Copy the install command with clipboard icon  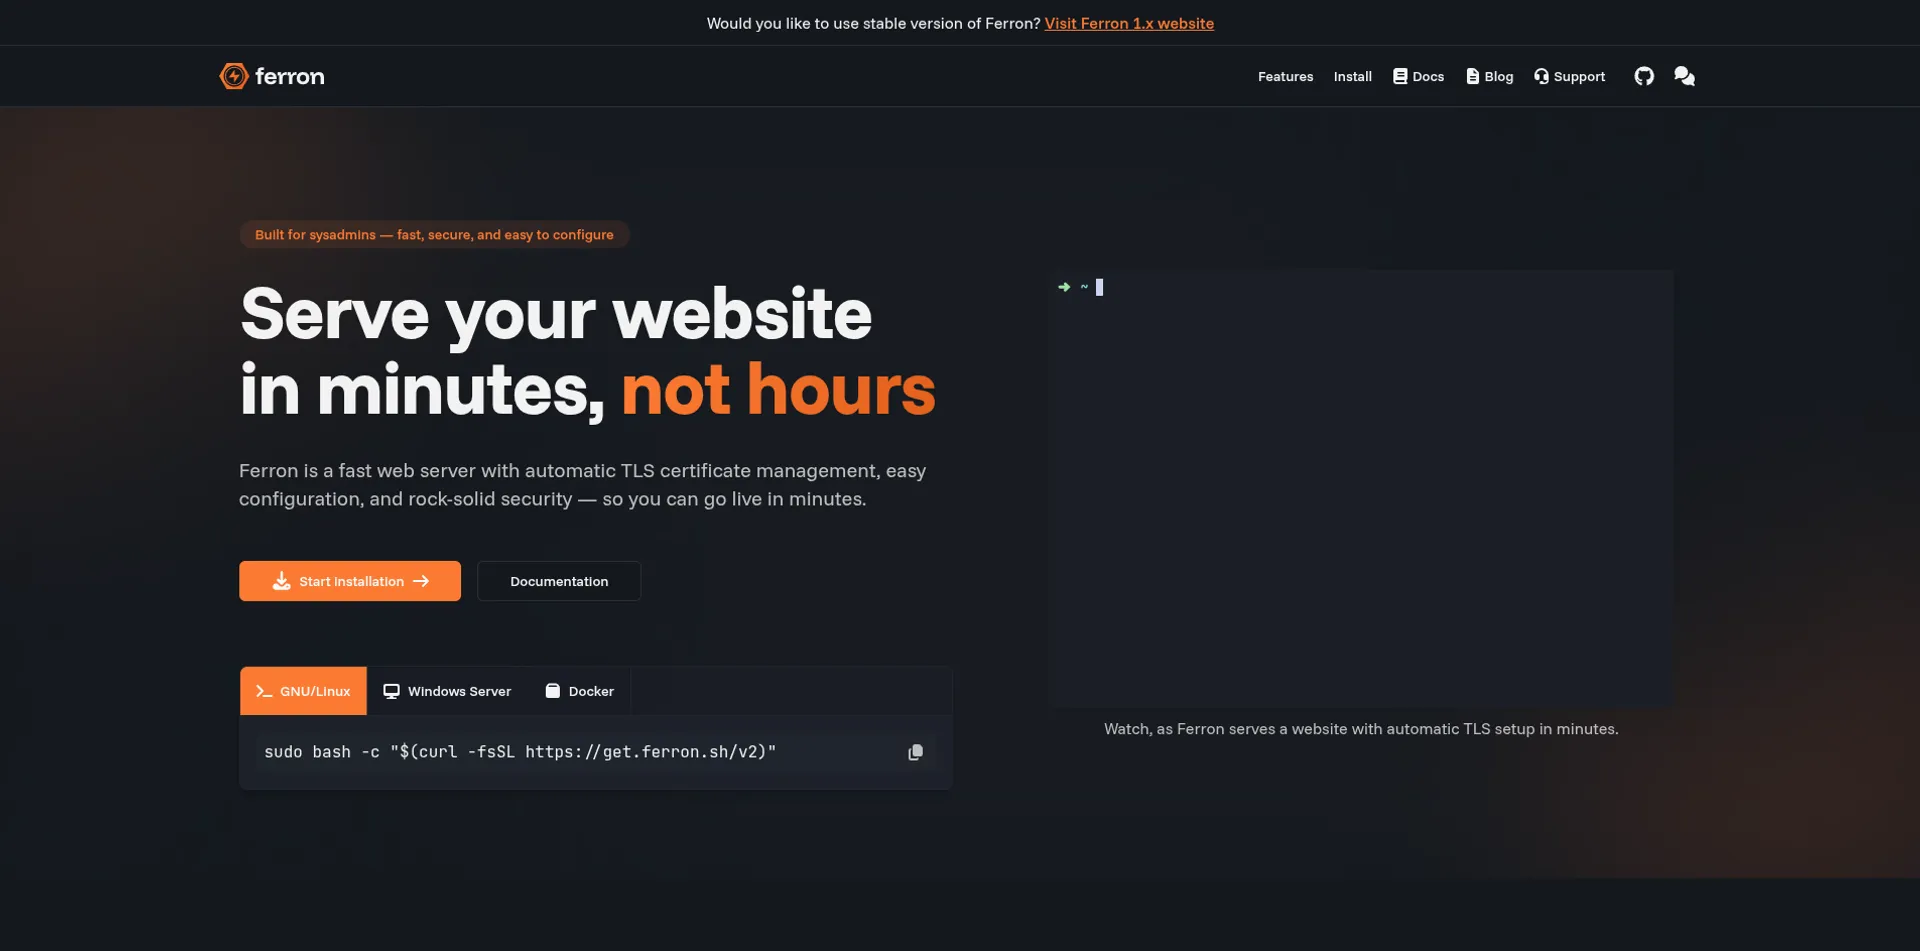(x=915, y=752)
